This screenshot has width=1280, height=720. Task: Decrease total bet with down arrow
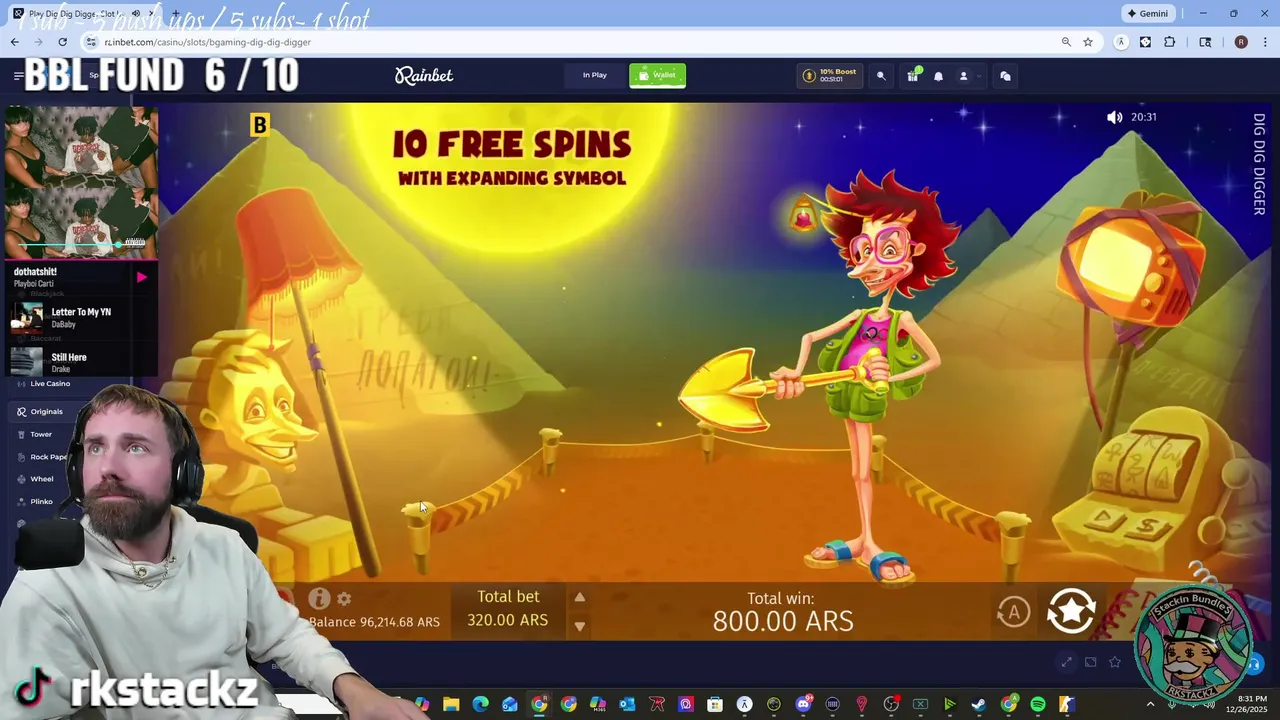tap(579, 626)
